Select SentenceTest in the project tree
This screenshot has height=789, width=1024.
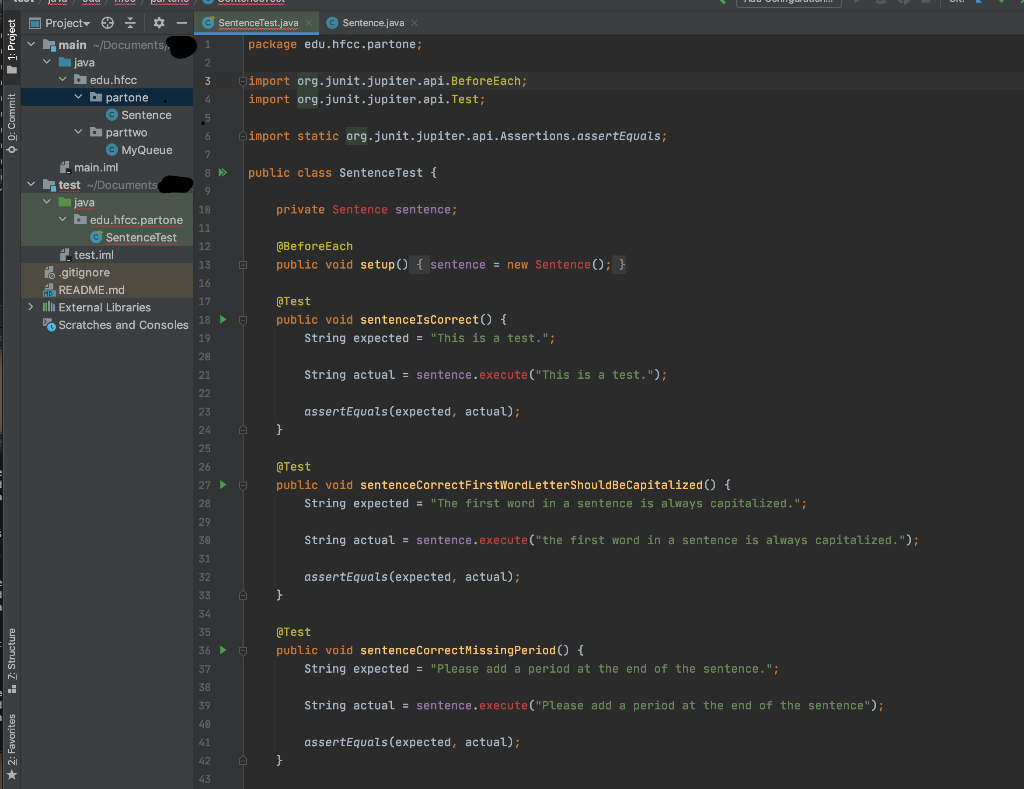coord(134,237)
